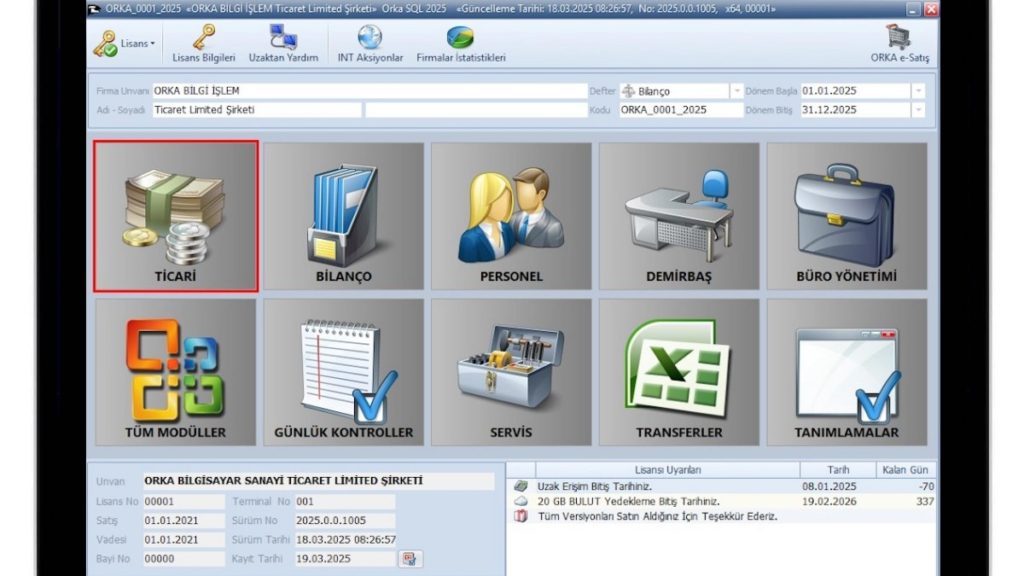1024x576 pixels.
Task: Open the DEMİRBAŞ module tile
Action: coord(679,216)
